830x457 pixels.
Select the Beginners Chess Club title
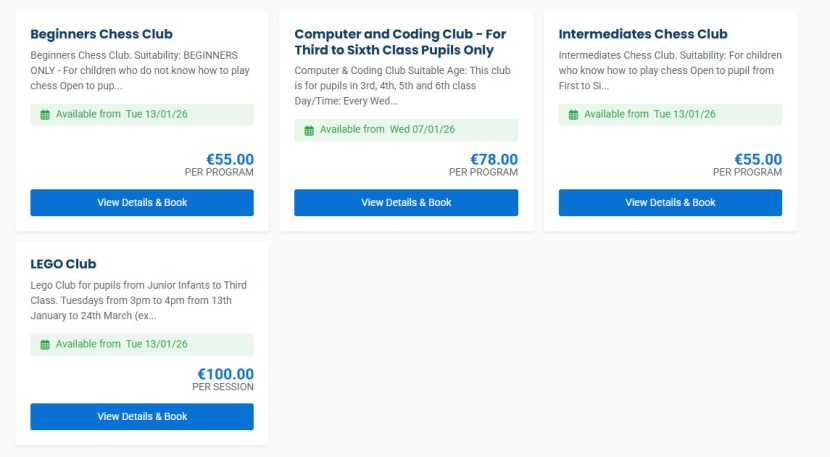101,34
